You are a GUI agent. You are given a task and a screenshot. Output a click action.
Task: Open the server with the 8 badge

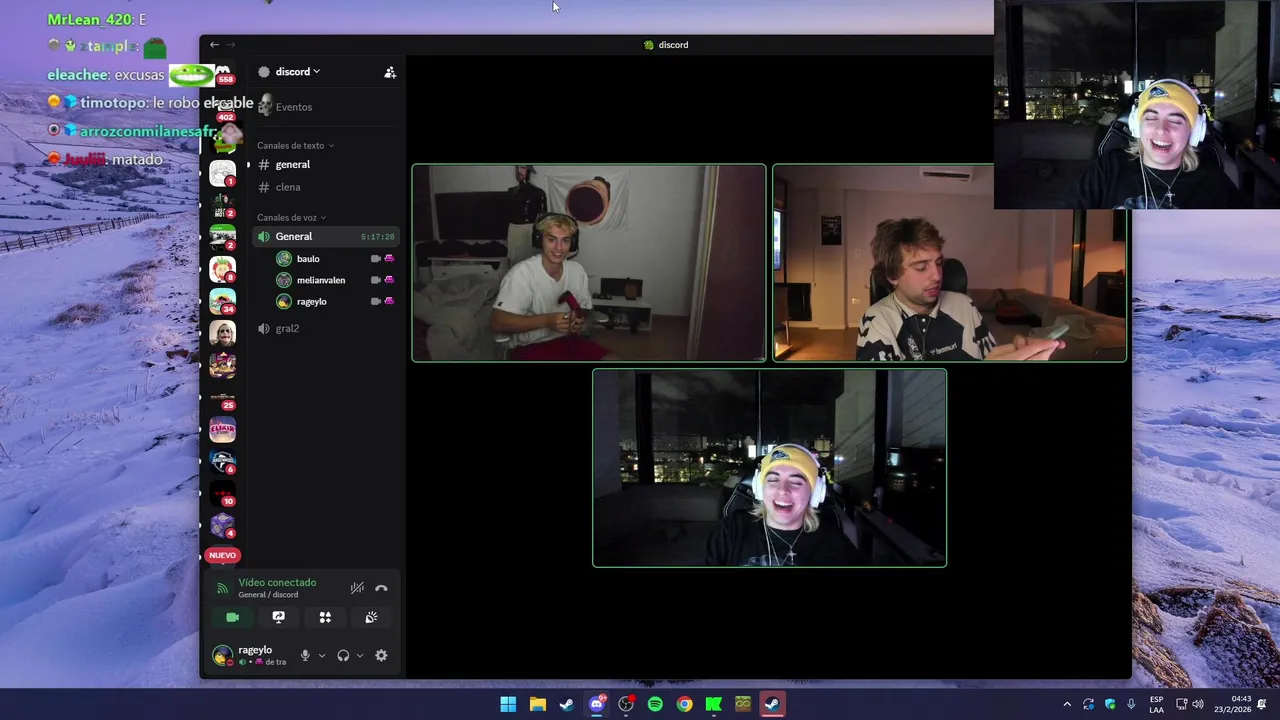(x=222, y=269)
